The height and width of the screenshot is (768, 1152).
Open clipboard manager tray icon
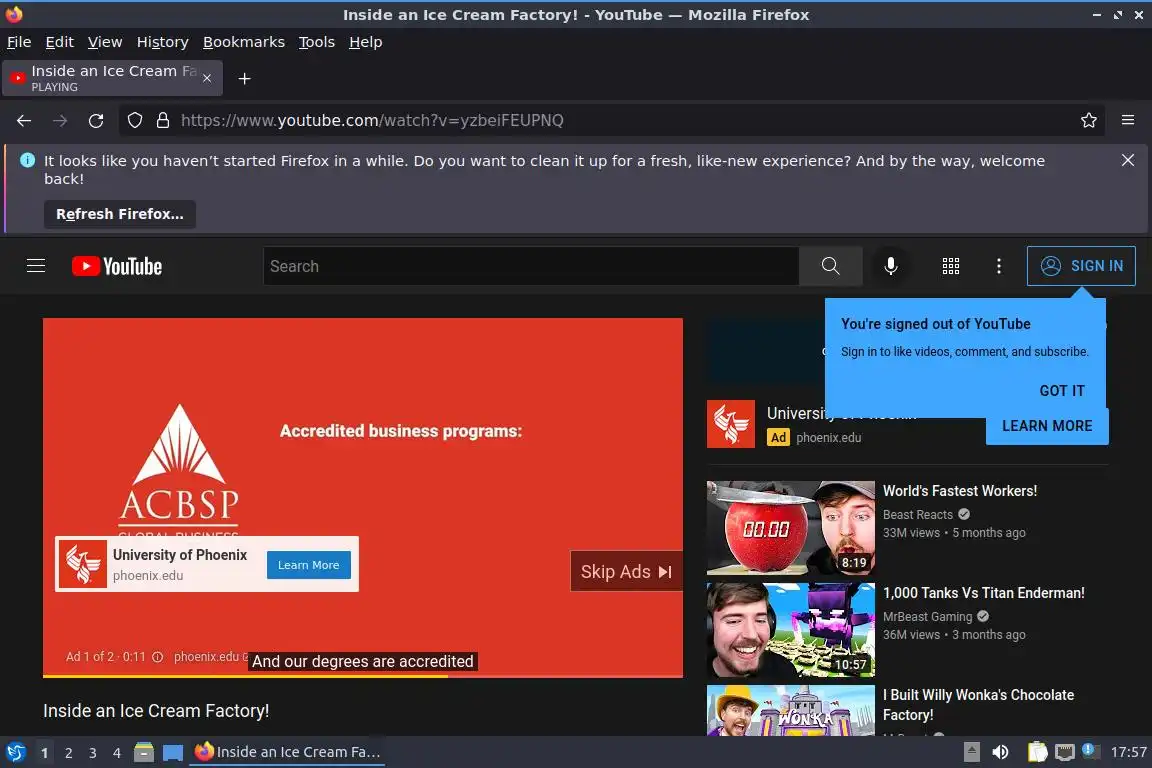point(1037,753)
